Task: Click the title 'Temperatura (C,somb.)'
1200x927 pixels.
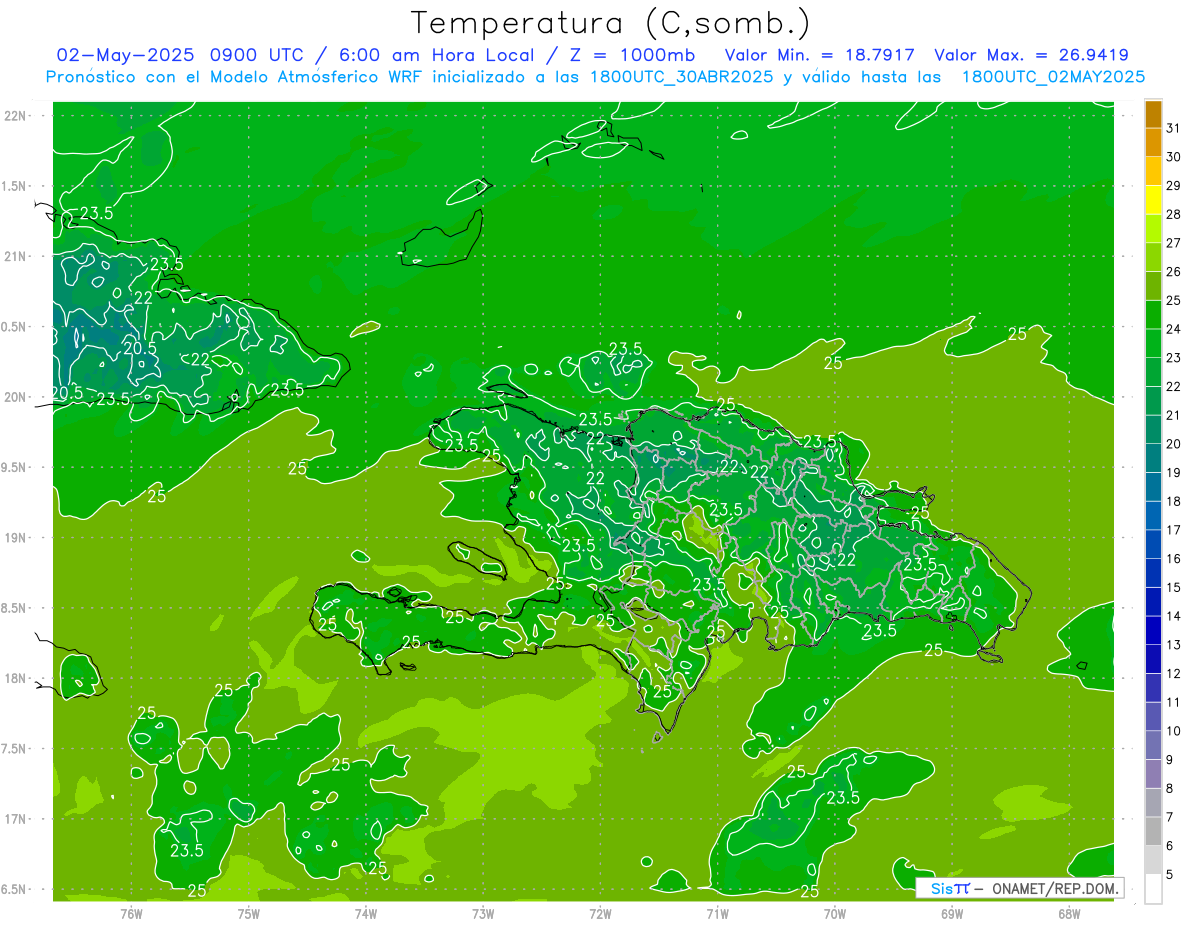Action: tap(609, 23)
